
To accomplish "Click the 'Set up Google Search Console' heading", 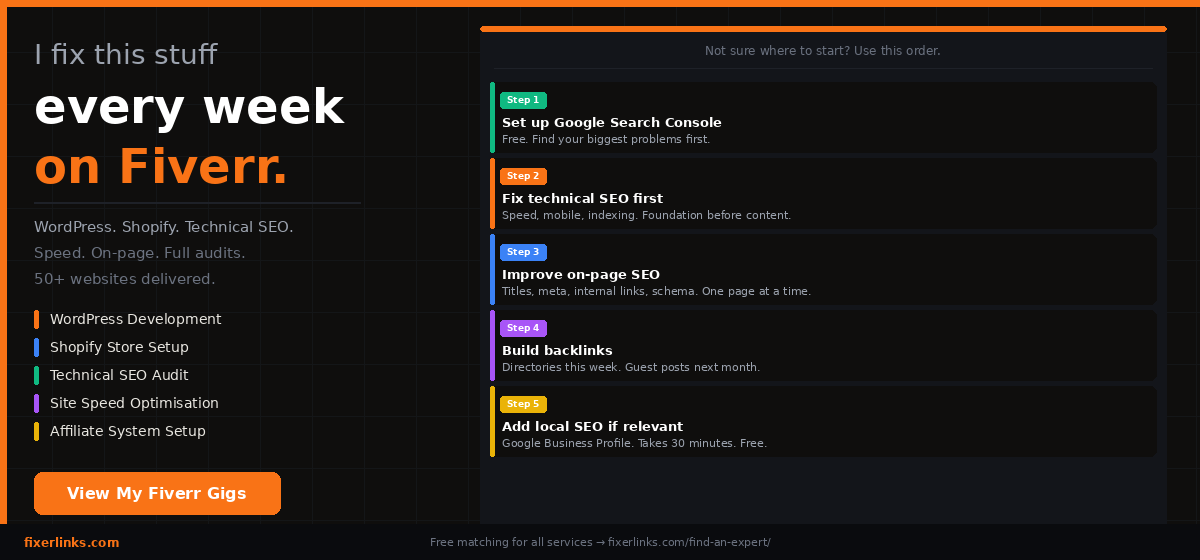I will 611,123.
